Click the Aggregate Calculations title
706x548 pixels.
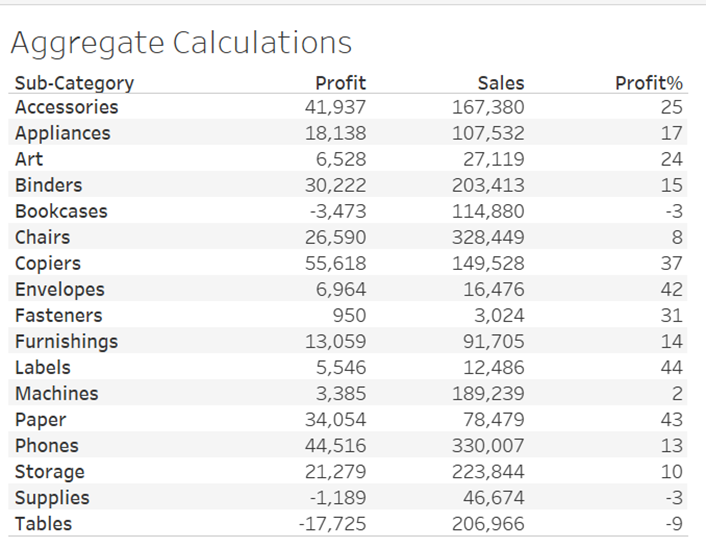point(181,43)
